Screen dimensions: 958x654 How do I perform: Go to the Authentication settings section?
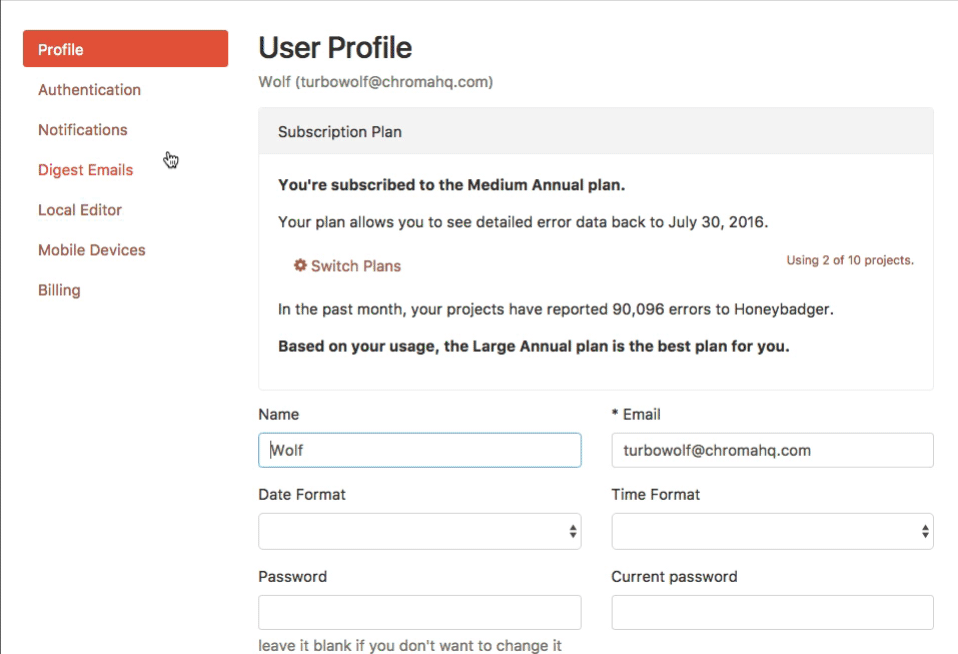pyautogui.click(x=89, y=90)
